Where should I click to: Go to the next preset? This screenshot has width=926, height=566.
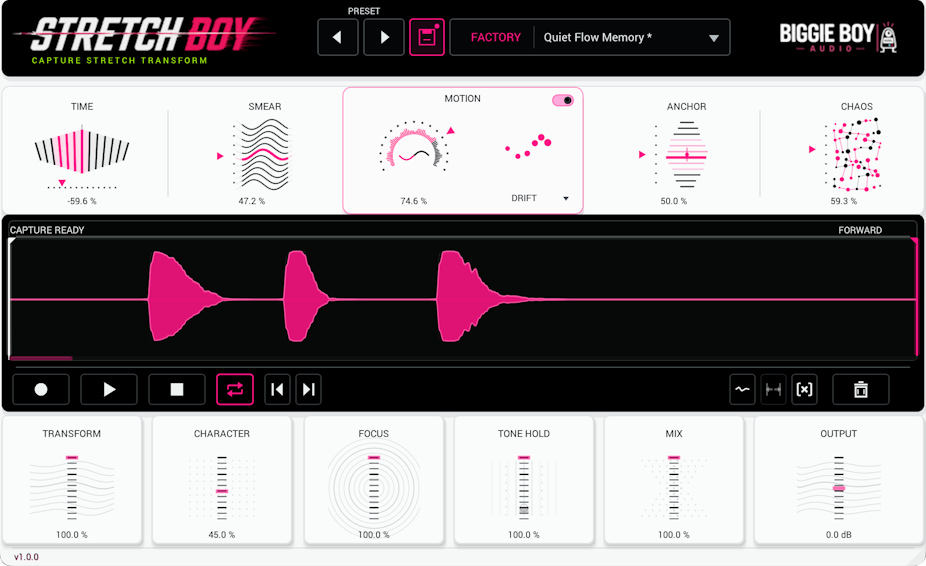pyautogui.click(x=384, y=37)
